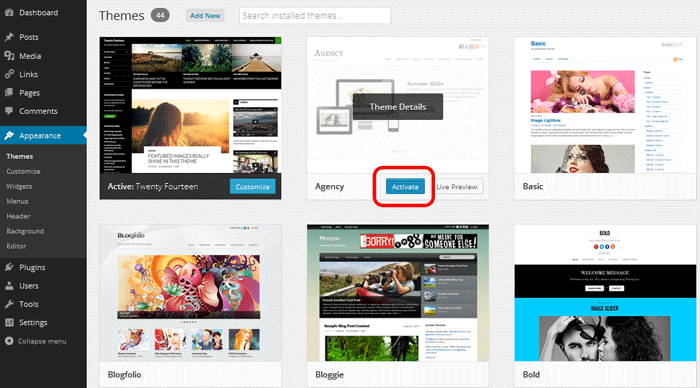The width and height of the screenshot is (700, 388).
Task: Go to the Widgets submenu item
Action: click(x=19, y=186)
